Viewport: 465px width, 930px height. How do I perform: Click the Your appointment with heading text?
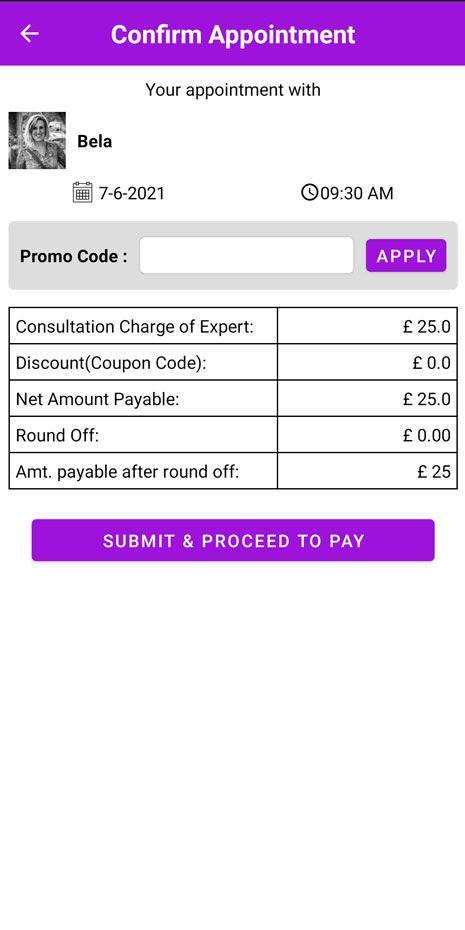tap(233, 90)
